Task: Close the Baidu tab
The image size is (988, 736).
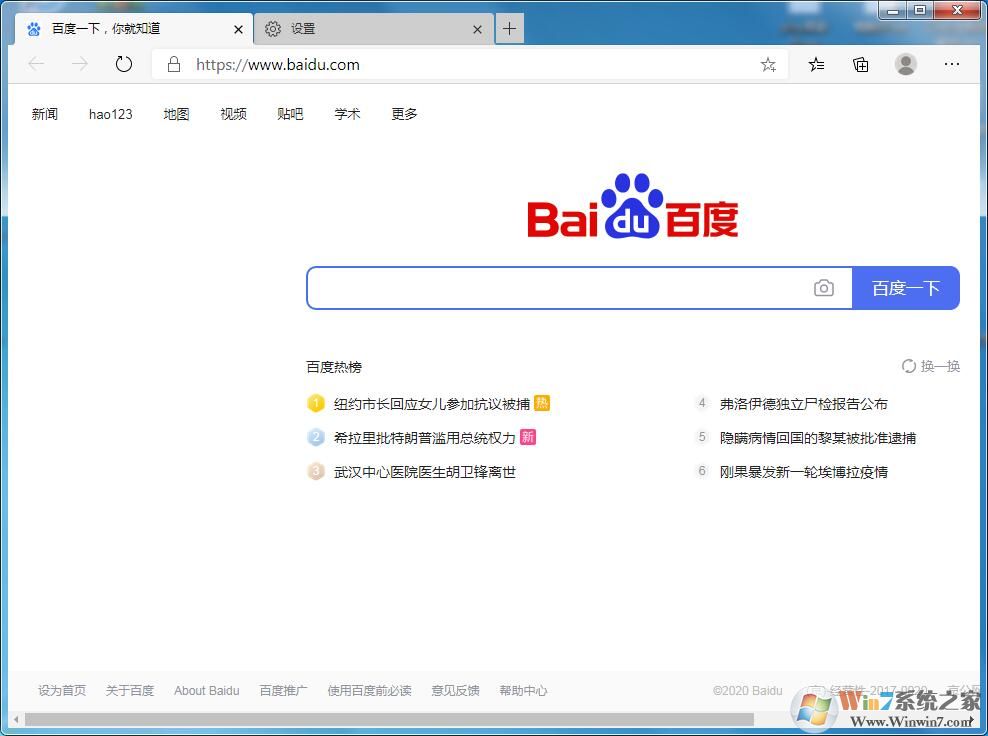Action: tap(238, 29)
